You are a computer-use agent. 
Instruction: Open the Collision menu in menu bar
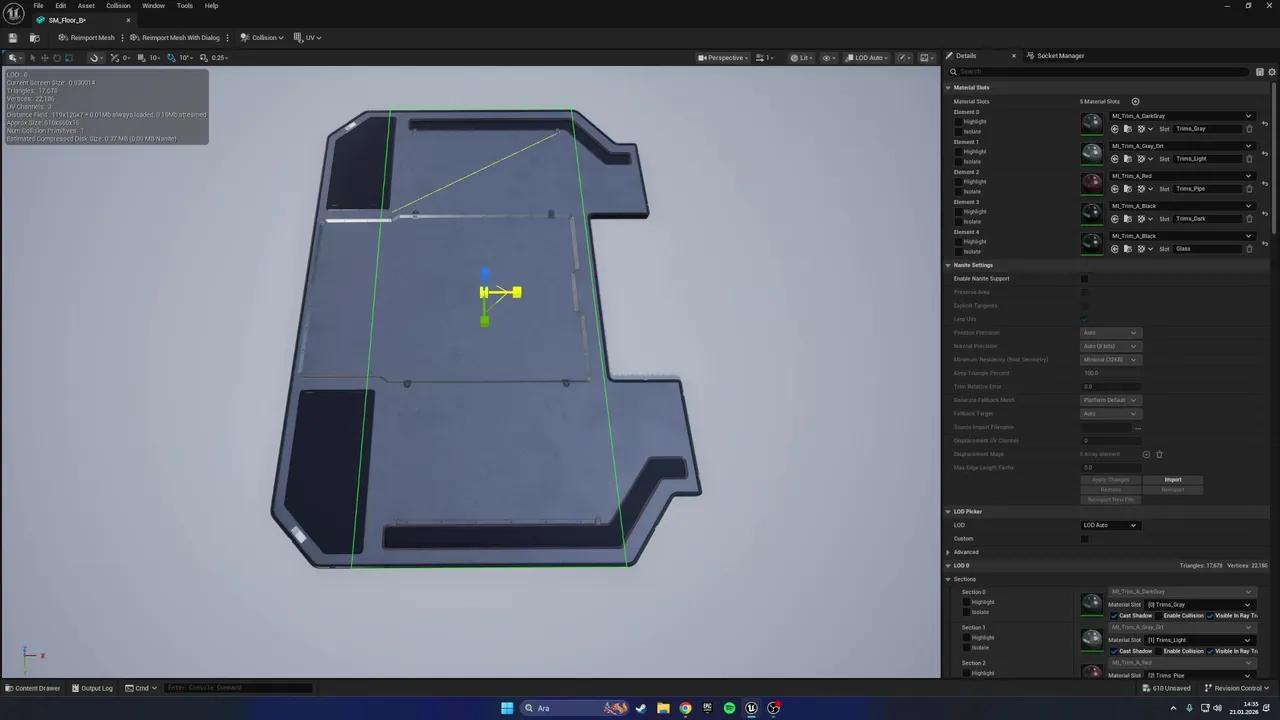[118, 6]
